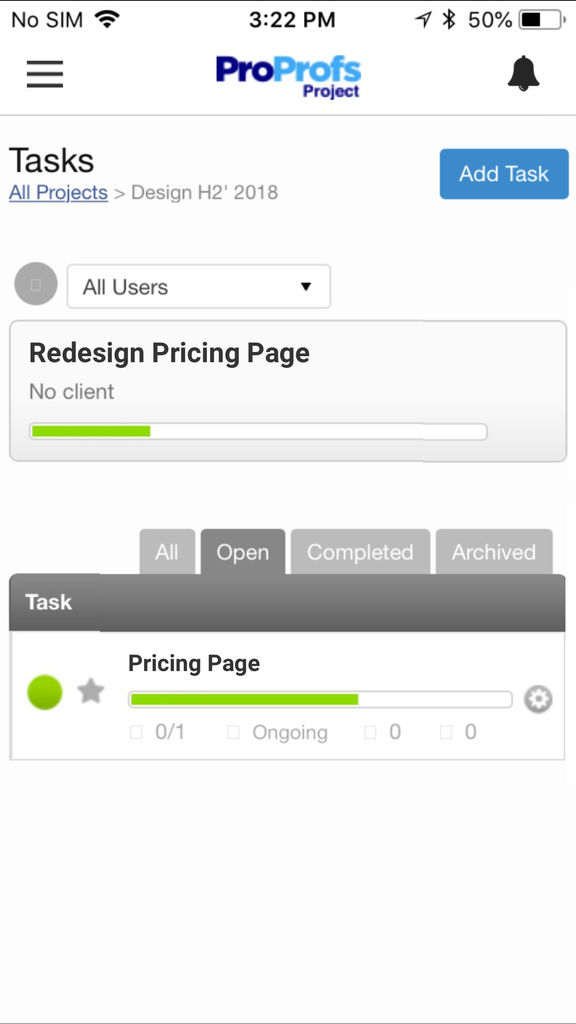Click the All Users dropdown arrow
The width and height of the screenshot is (576, 1024).
[306, 287]
